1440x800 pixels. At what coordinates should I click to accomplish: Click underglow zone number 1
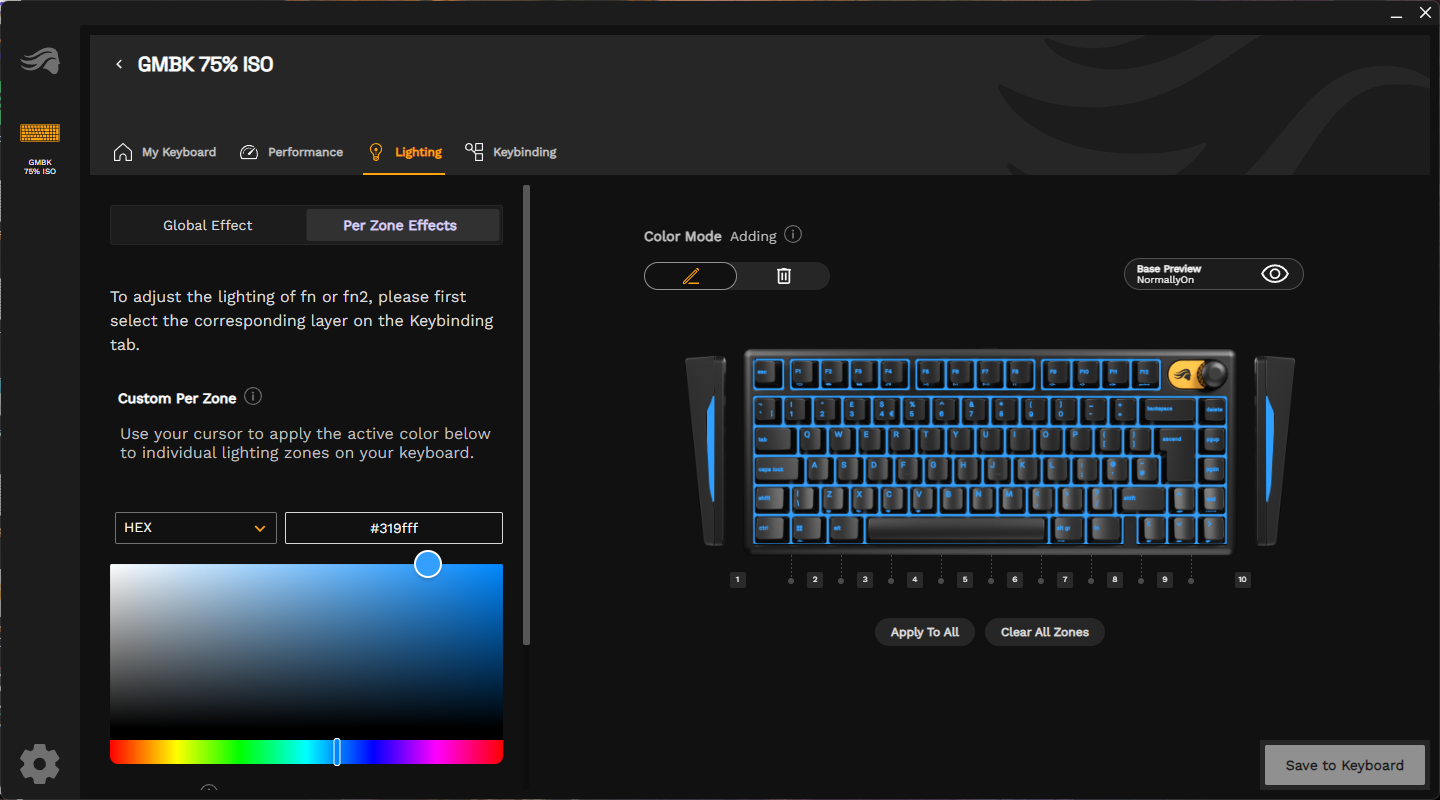(738, 579)
